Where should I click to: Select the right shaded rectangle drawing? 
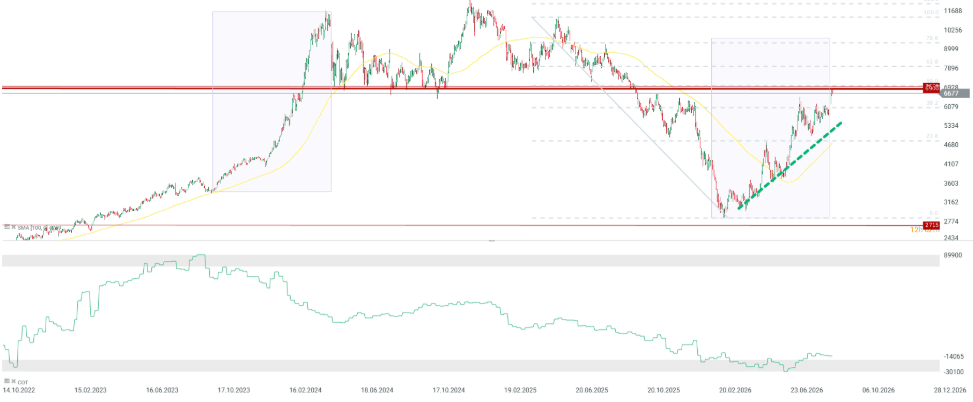770,128
